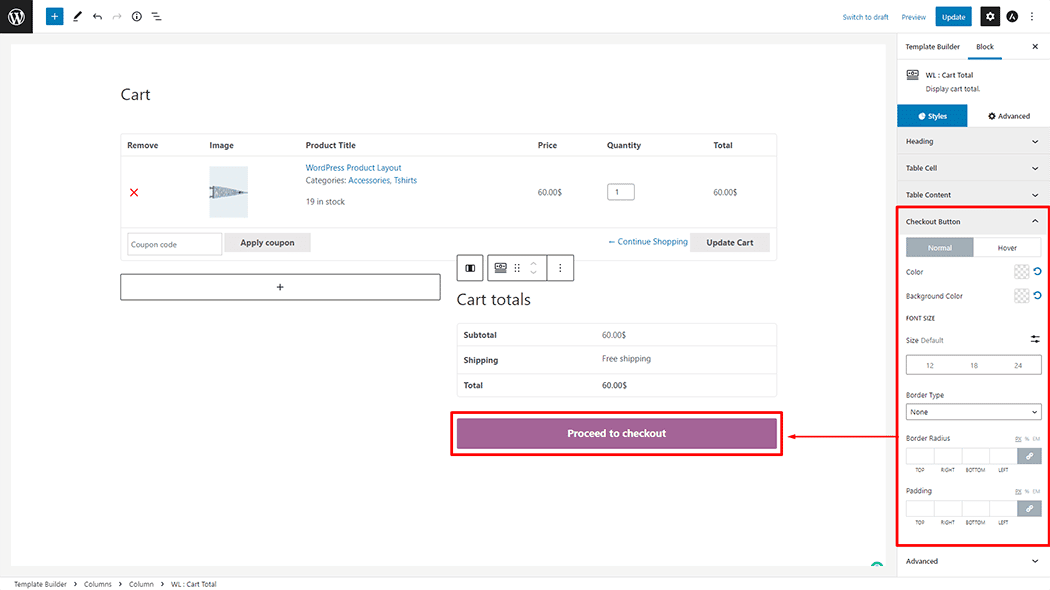Click the red remove product X icon
1050x590 pixels.
[x=134, y=192]
